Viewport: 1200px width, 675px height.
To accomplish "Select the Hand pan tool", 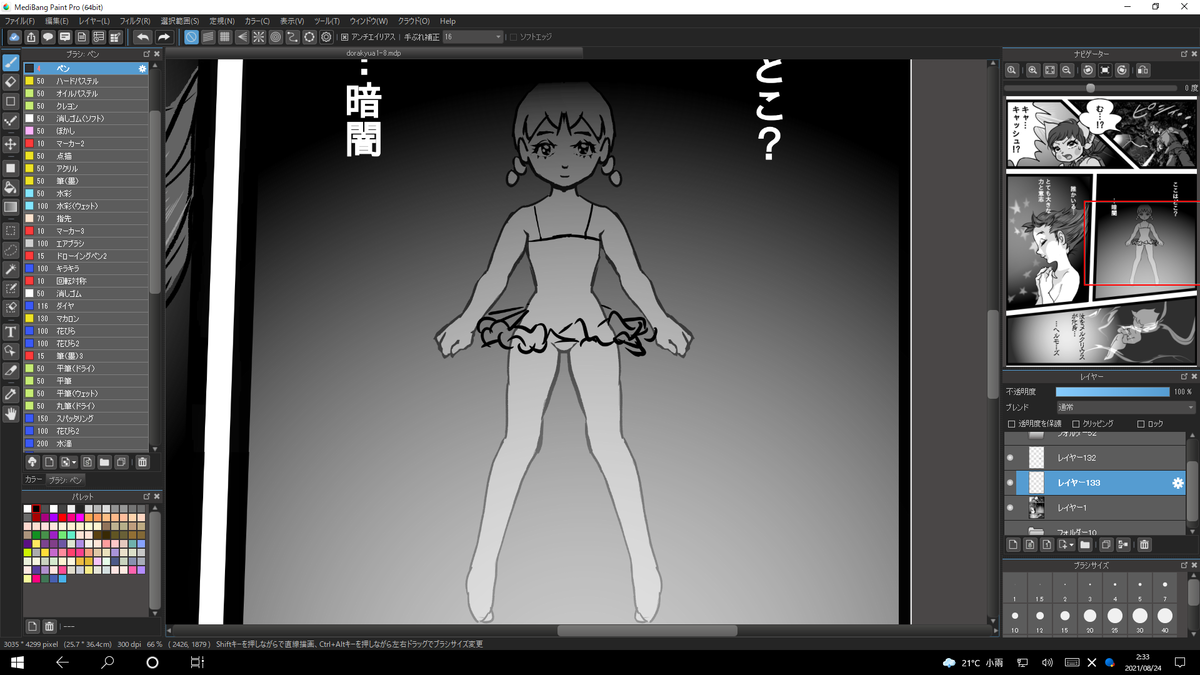I will tap(11, 413).
